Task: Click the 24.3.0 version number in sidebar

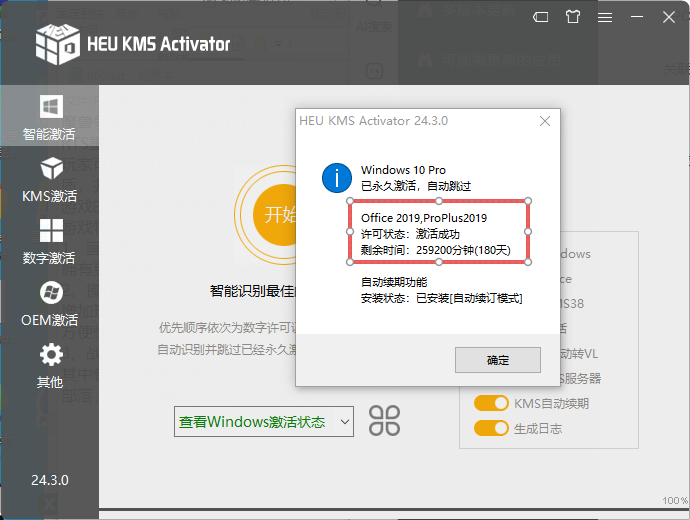Action: pos(50,480)
